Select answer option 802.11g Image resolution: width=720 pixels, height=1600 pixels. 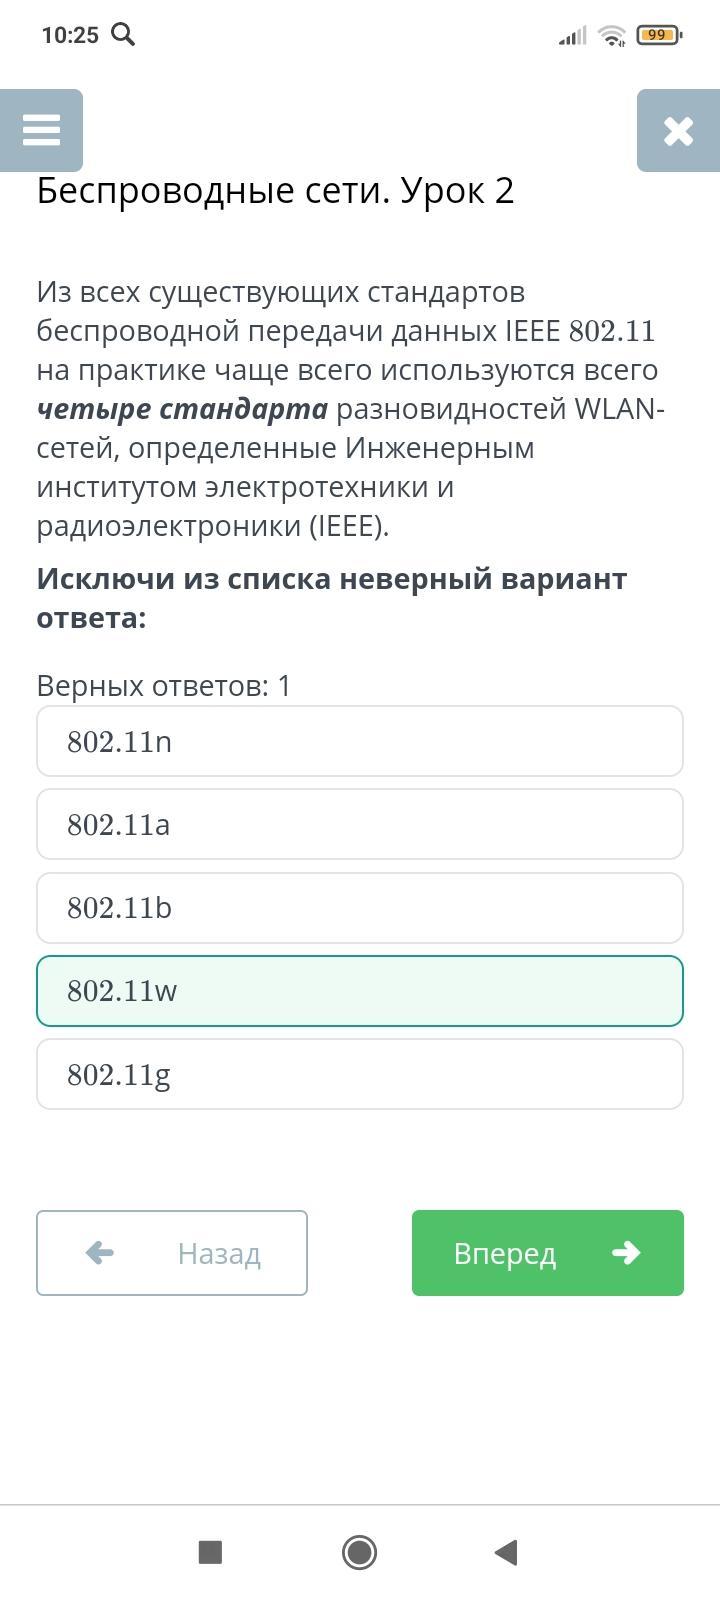pos(360,1074)
